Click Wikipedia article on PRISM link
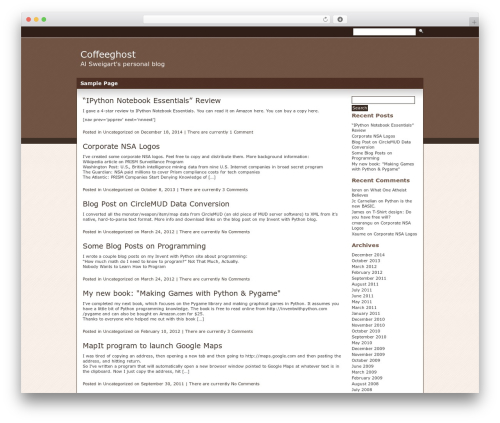The image size is (500, 423). (133, 162)
